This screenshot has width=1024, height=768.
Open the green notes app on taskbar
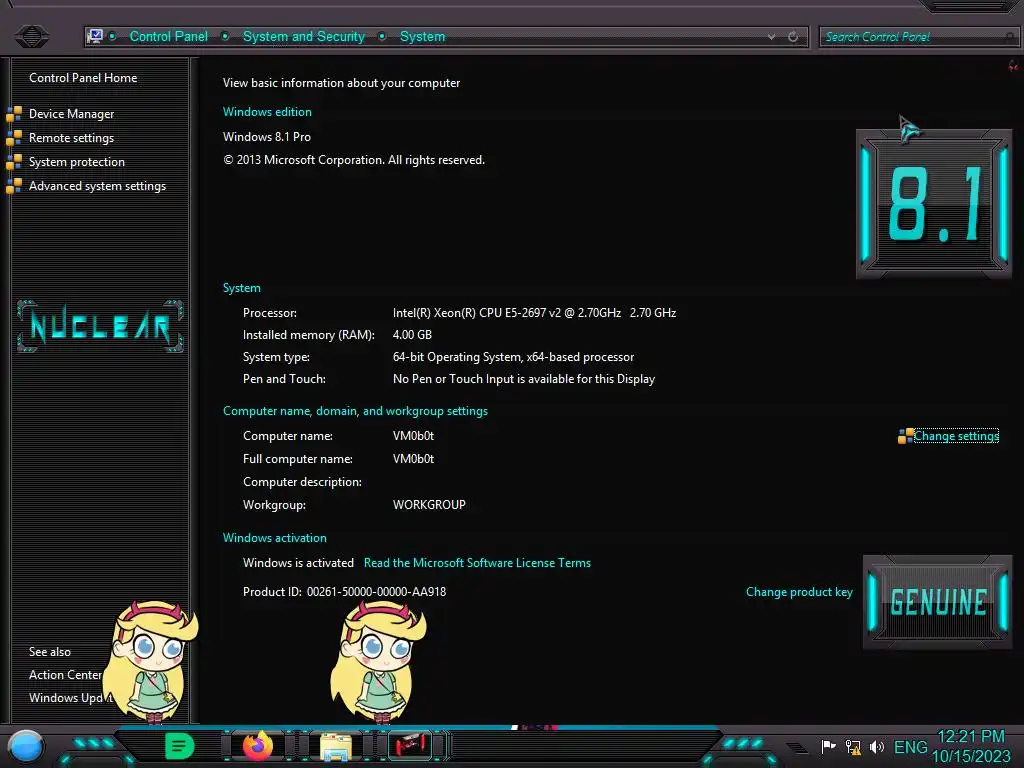pos(179,746)
